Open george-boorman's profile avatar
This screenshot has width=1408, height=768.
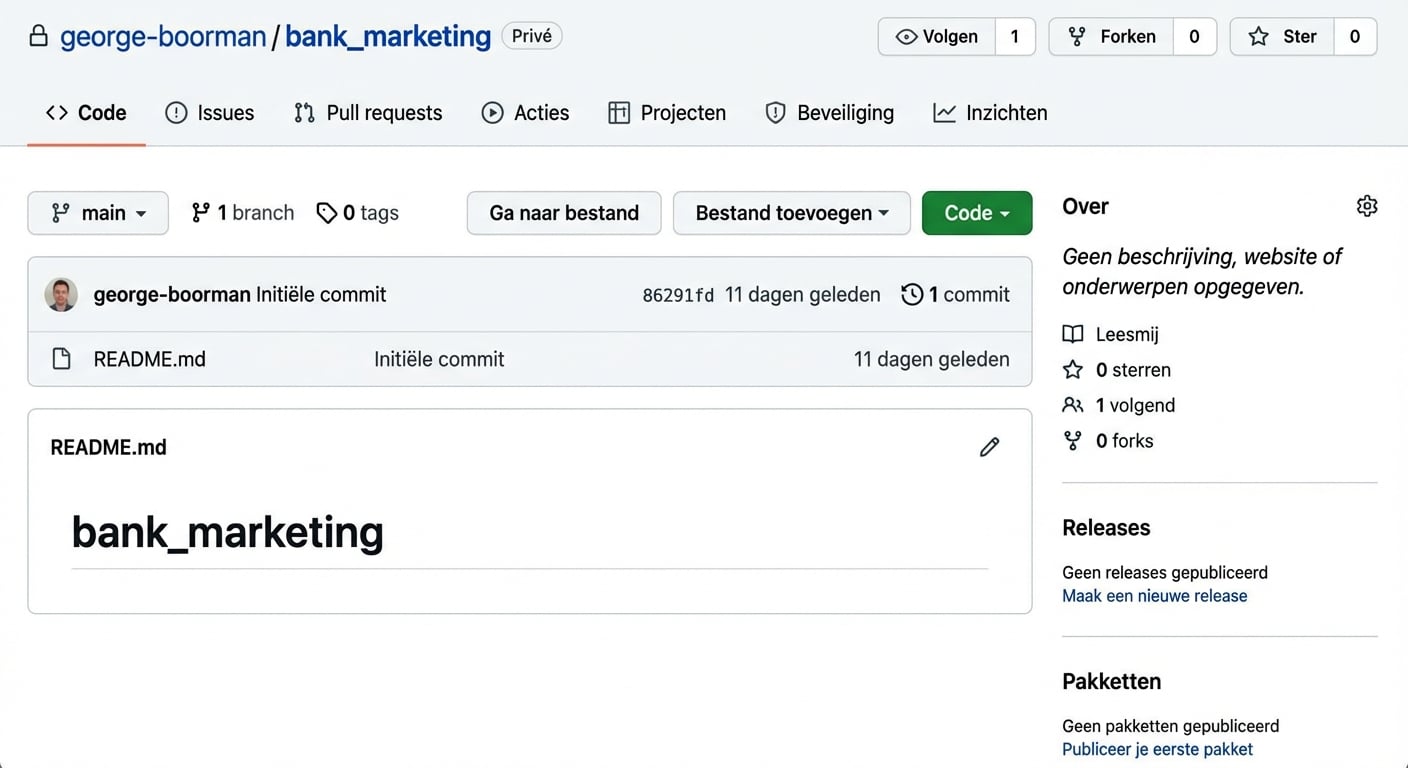61,294
